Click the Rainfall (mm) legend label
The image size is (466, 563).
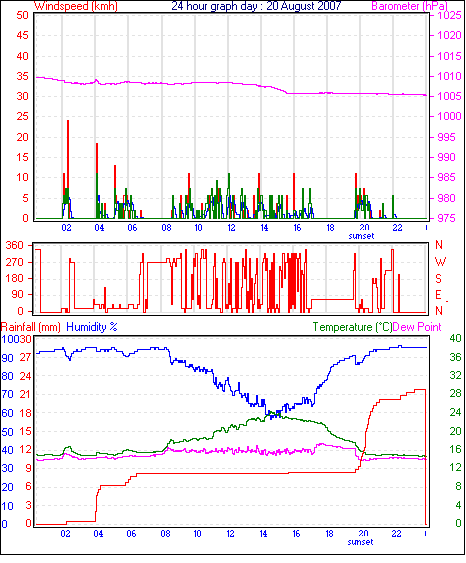click(x=31, y=327)
